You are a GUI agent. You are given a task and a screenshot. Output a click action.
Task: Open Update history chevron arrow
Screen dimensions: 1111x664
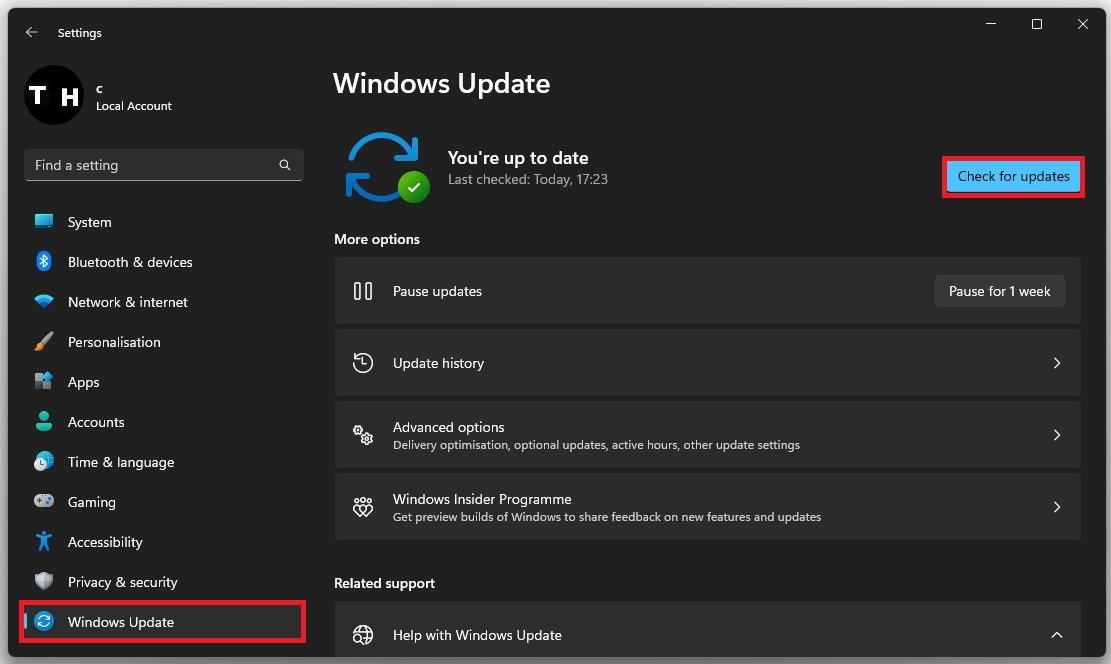pyautogui.click(x=1056, y=364)
